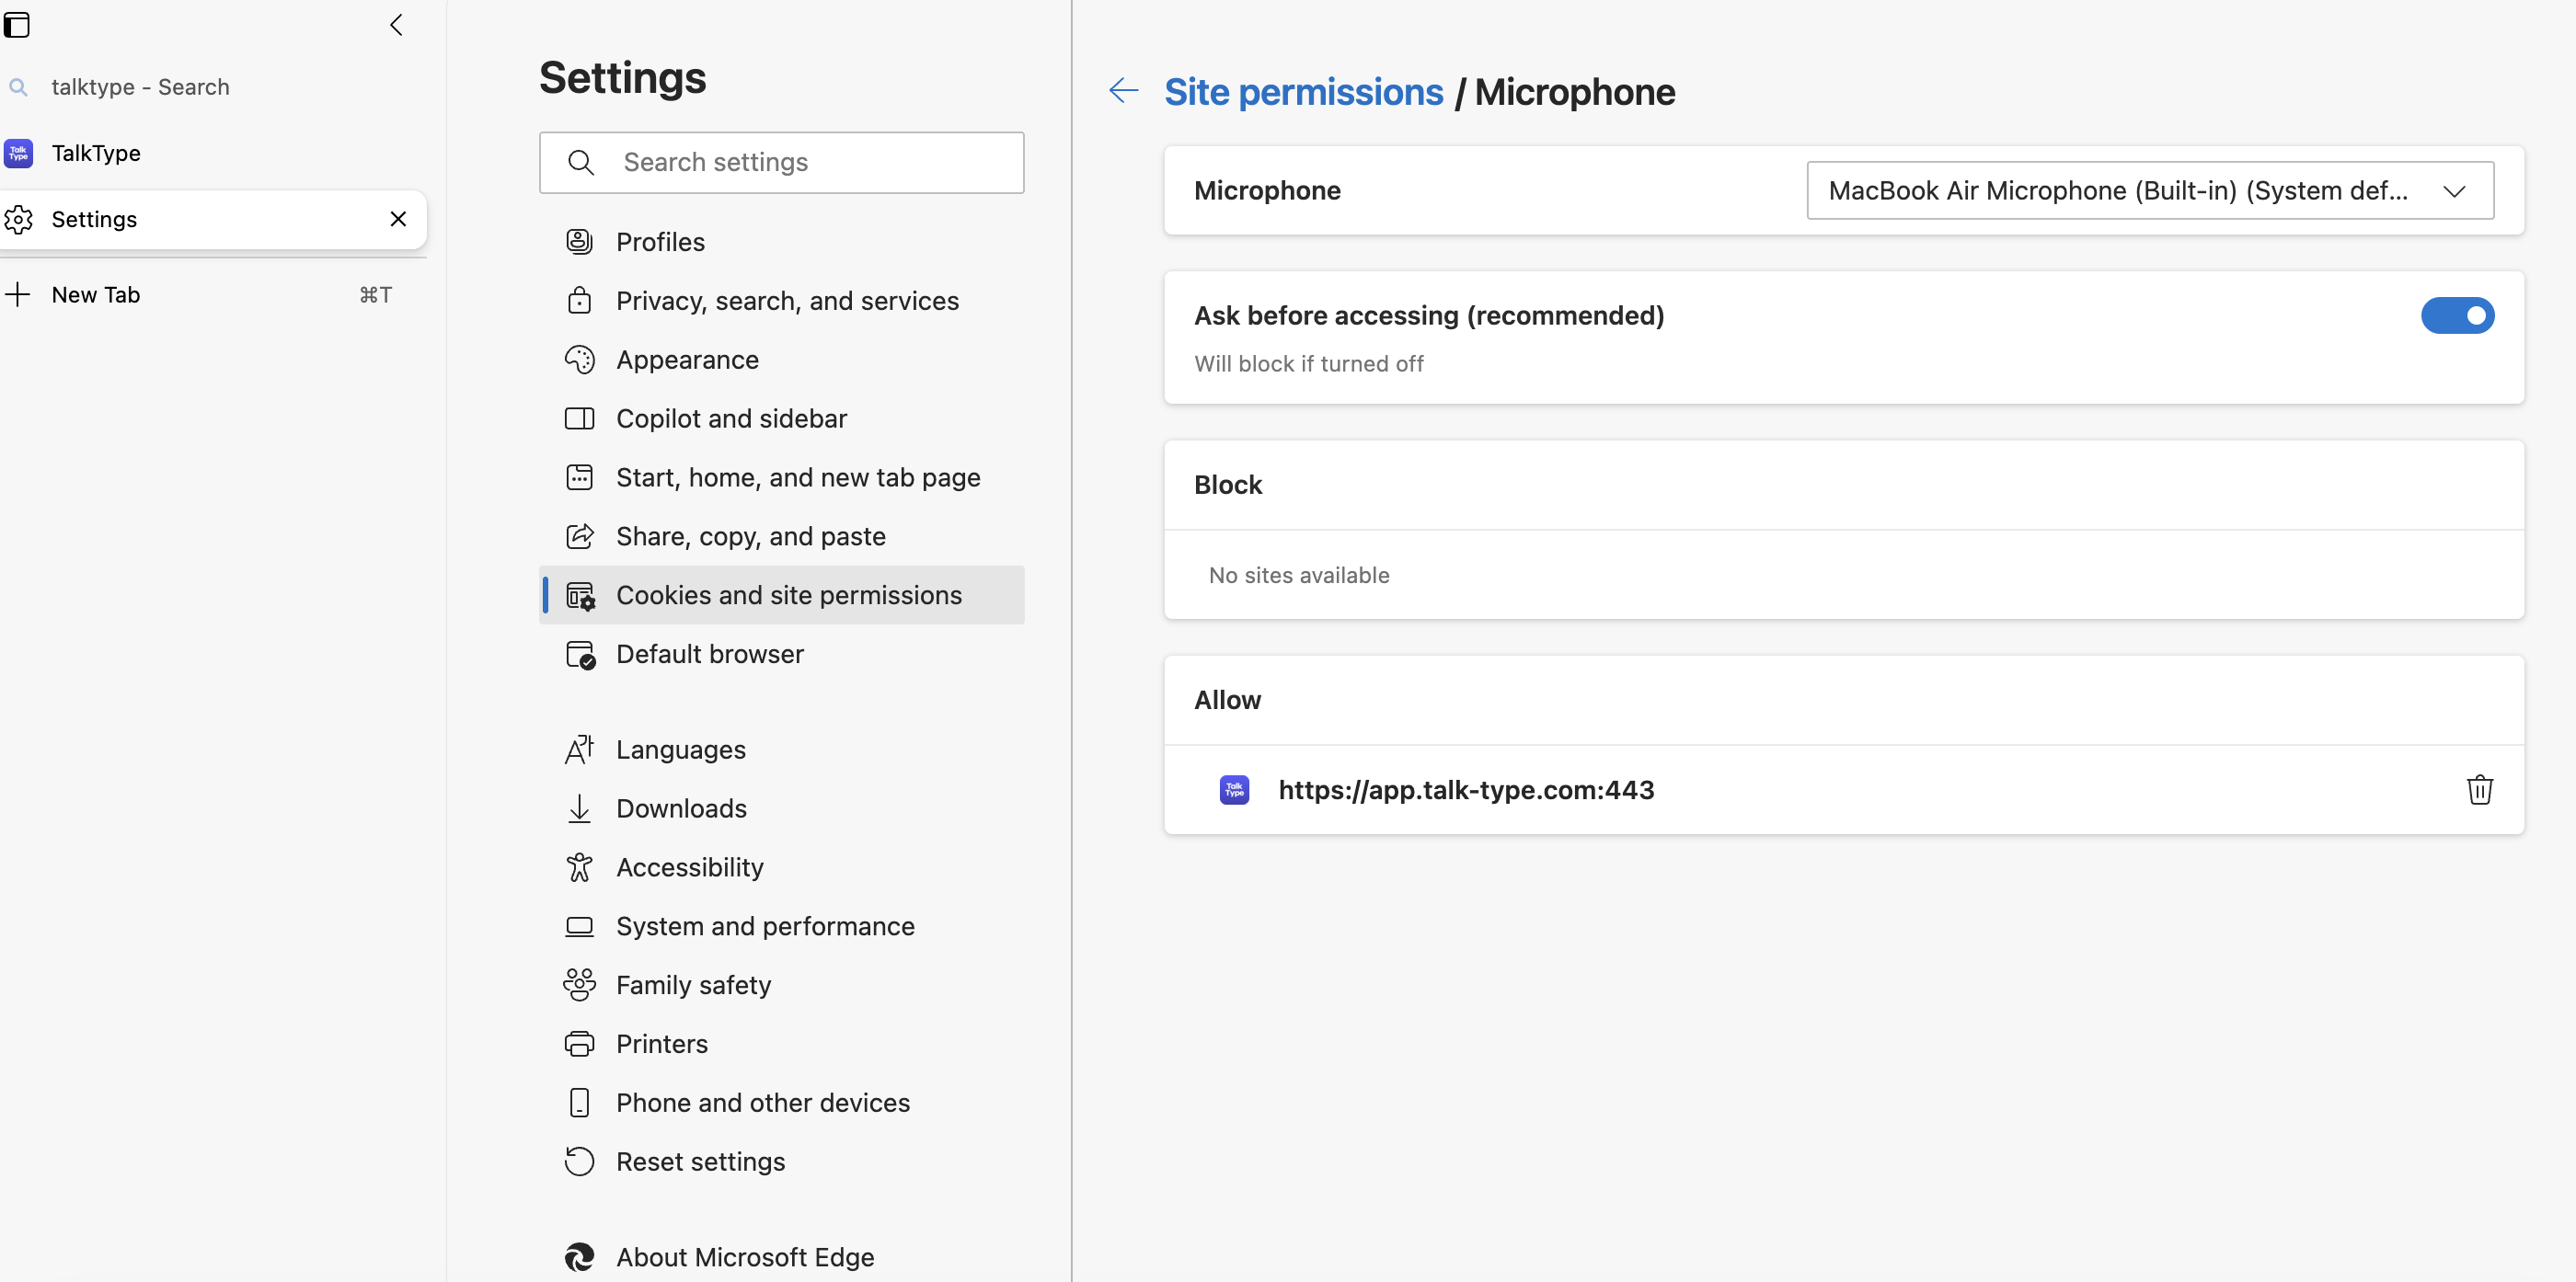The image size is (2576, 1282).
Task: Click the Copilot and sidebar icon
Action: [580, 418]
